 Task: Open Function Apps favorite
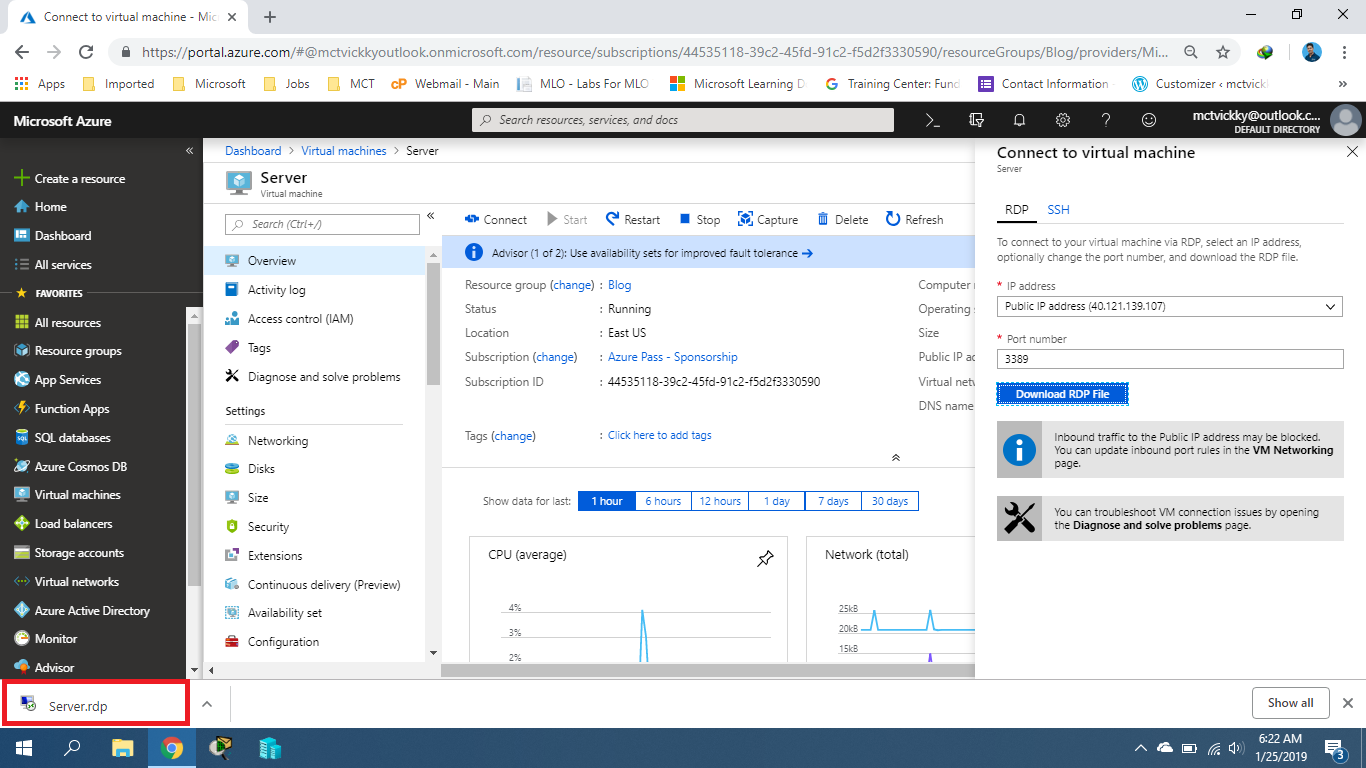(x=62, y=409)
